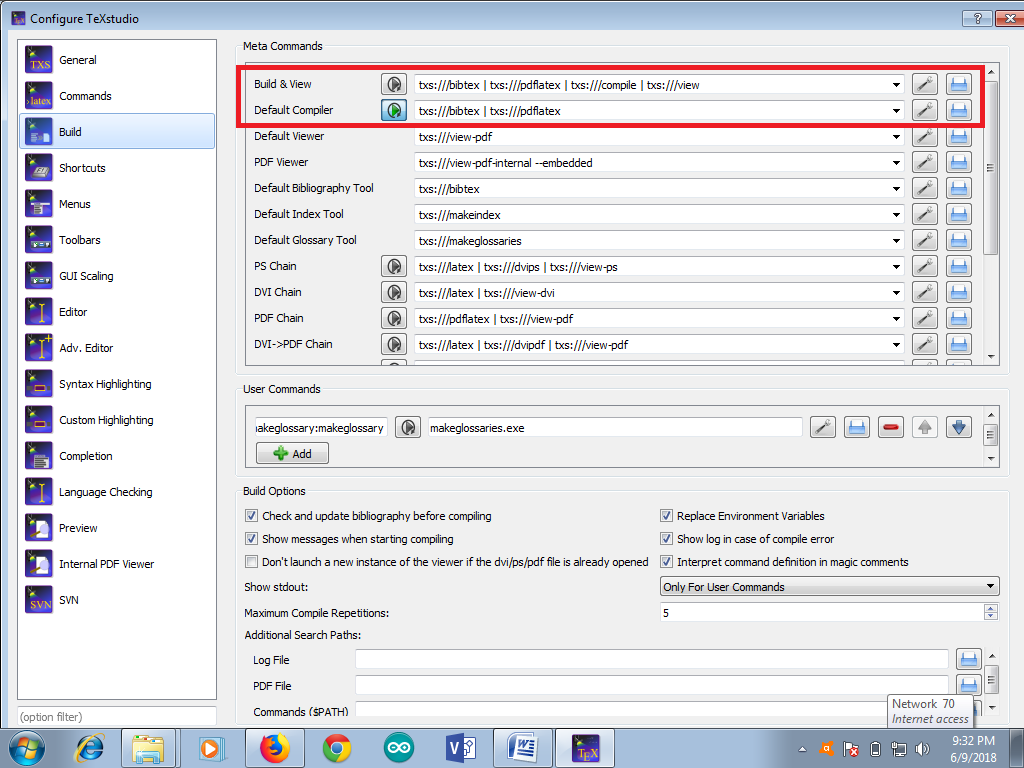Open the Editor settings page
This screenshot has height=768, width=1024.
pyautogui.click(x=117, y=312)
